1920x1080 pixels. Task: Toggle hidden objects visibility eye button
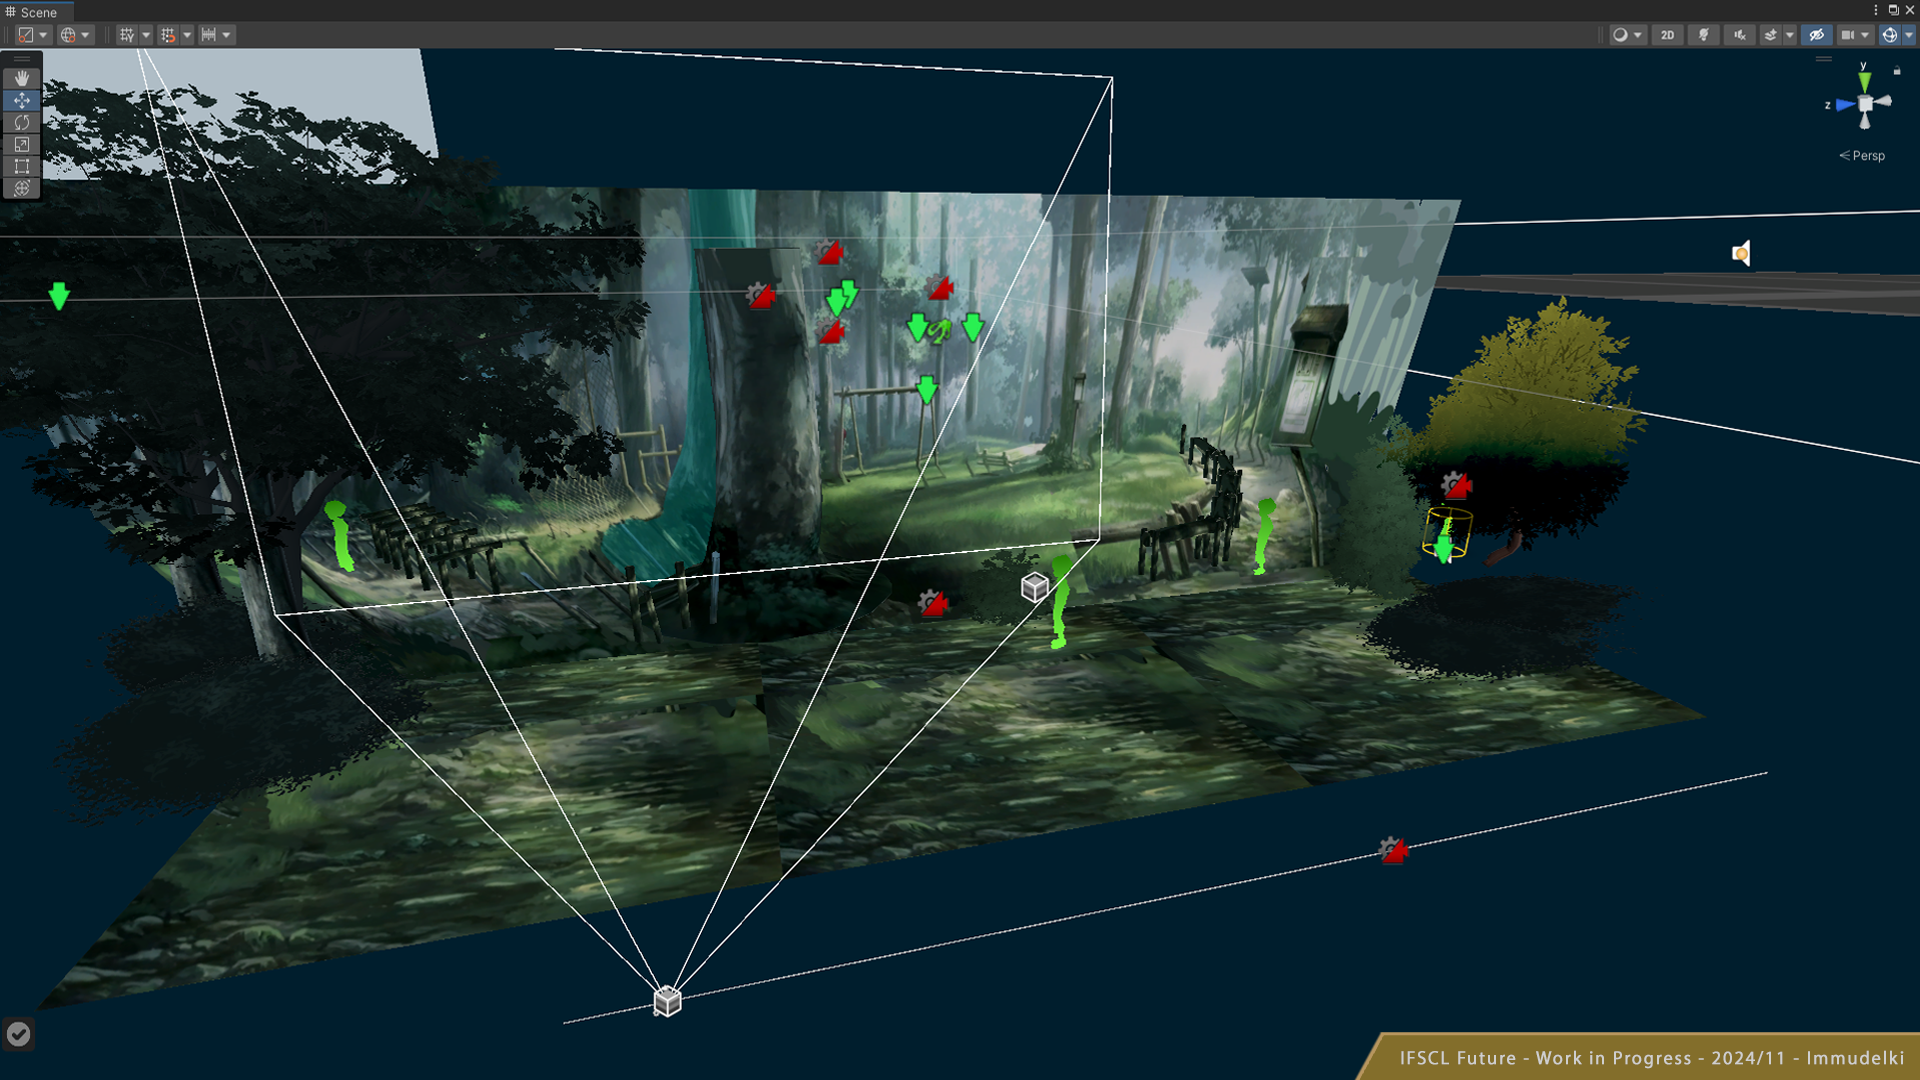click(x=1816, y=35)
